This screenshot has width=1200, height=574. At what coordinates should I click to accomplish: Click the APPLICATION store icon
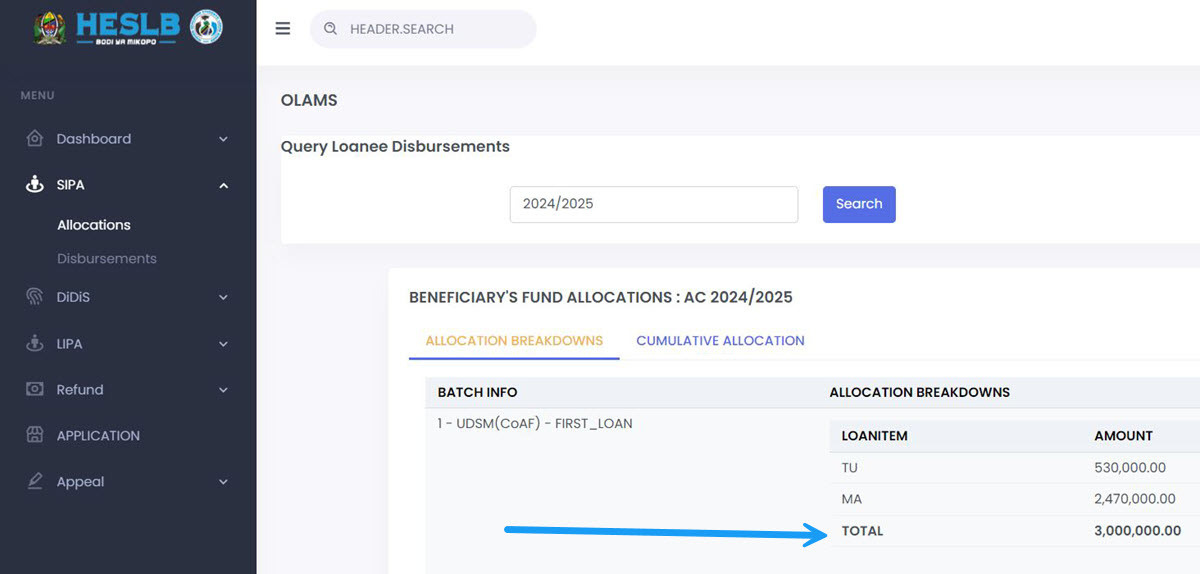tap(35, 435)
